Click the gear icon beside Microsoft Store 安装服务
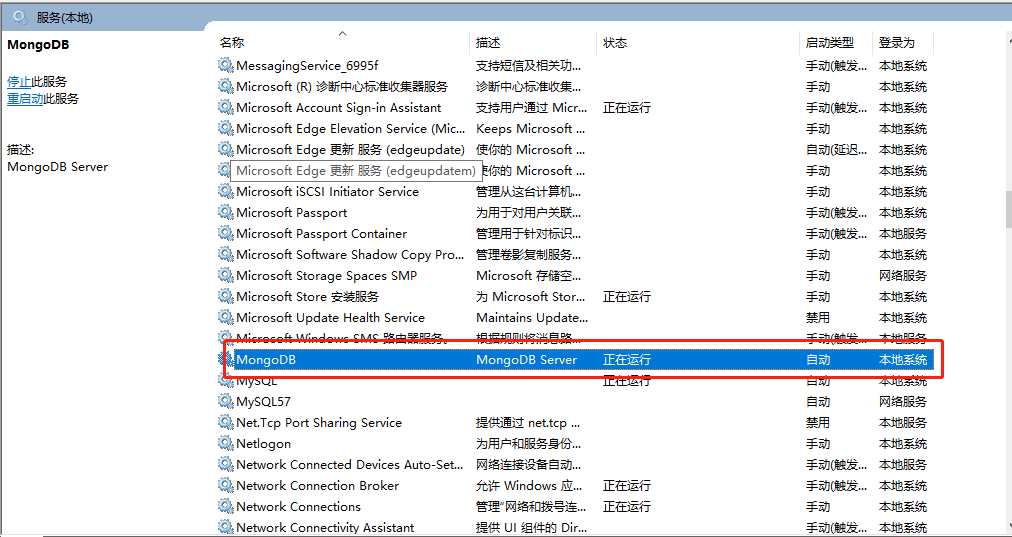The height and width of the screenshot is (537, 1012). tap(225, 296)
